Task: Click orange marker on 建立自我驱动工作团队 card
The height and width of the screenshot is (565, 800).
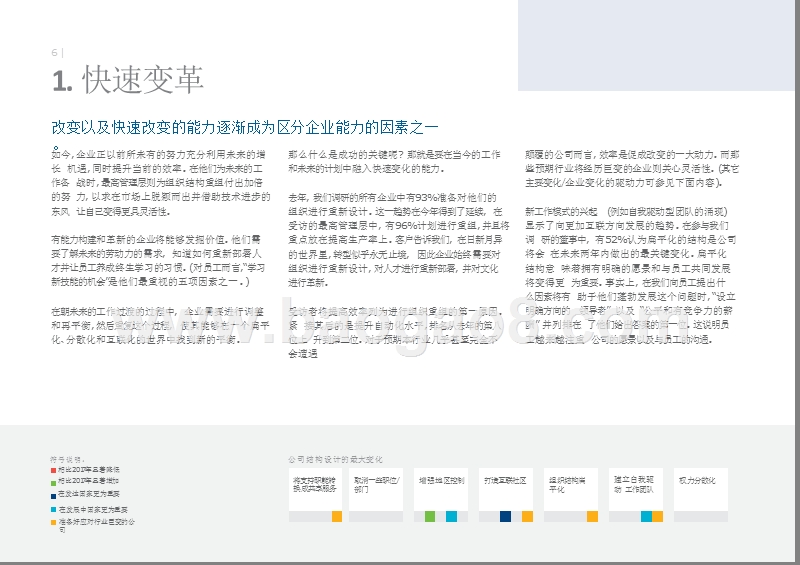Action: 658,516
